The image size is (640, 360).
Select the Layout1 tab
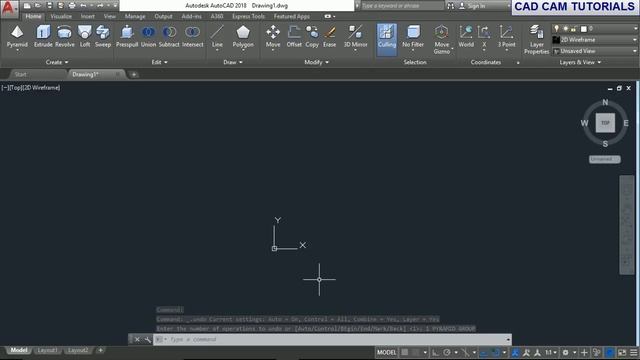pyautogui.click(x=47, y=350)
